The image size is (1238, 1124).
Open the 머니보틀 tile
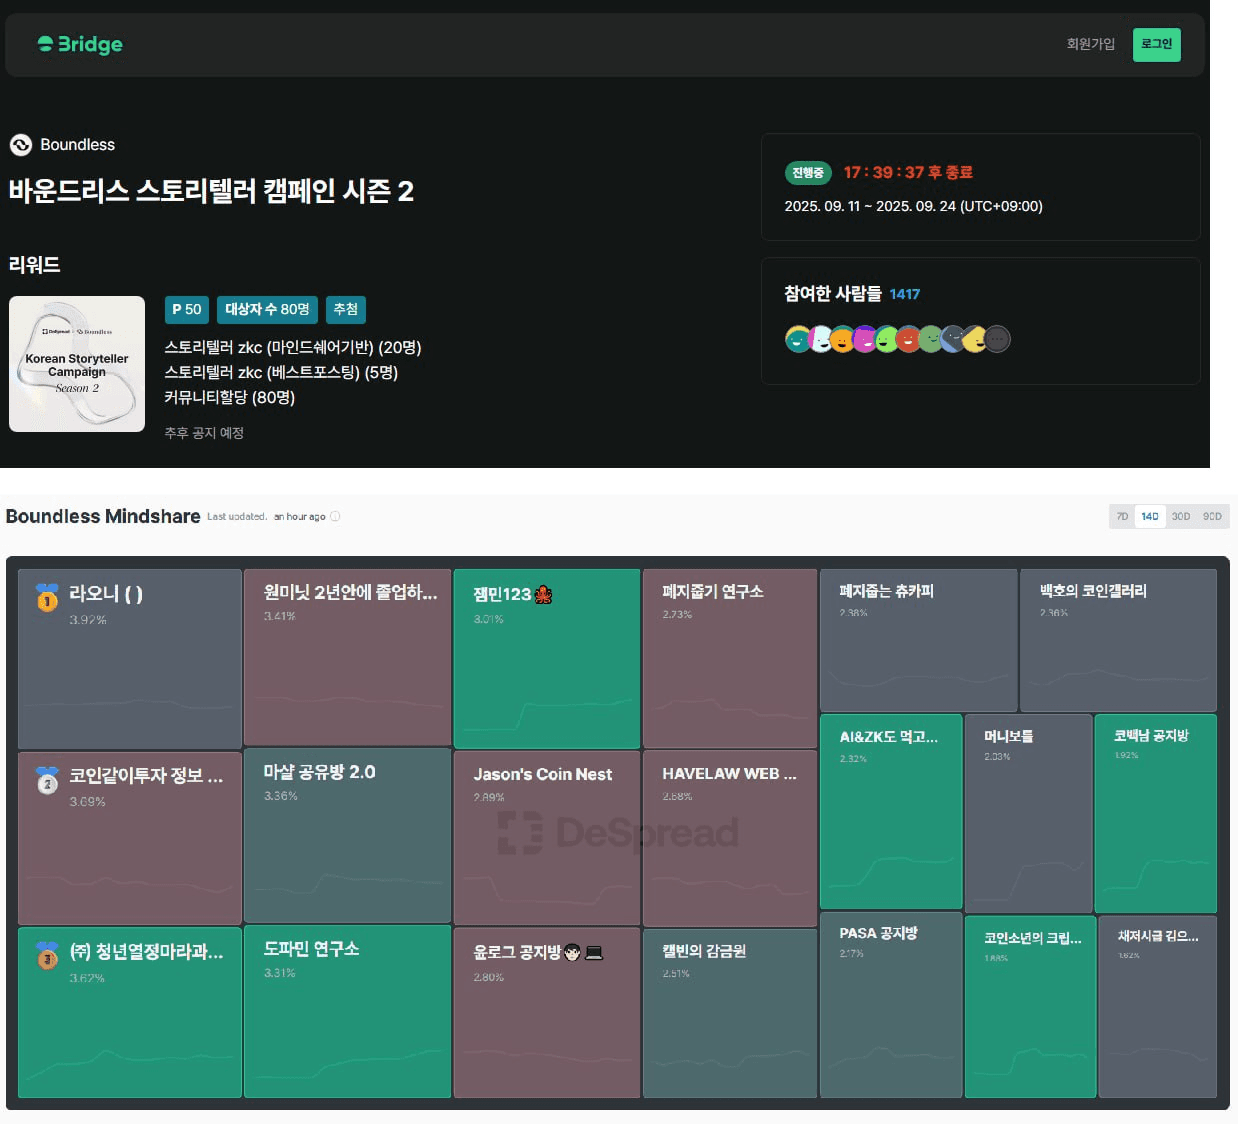[1028, 813]
